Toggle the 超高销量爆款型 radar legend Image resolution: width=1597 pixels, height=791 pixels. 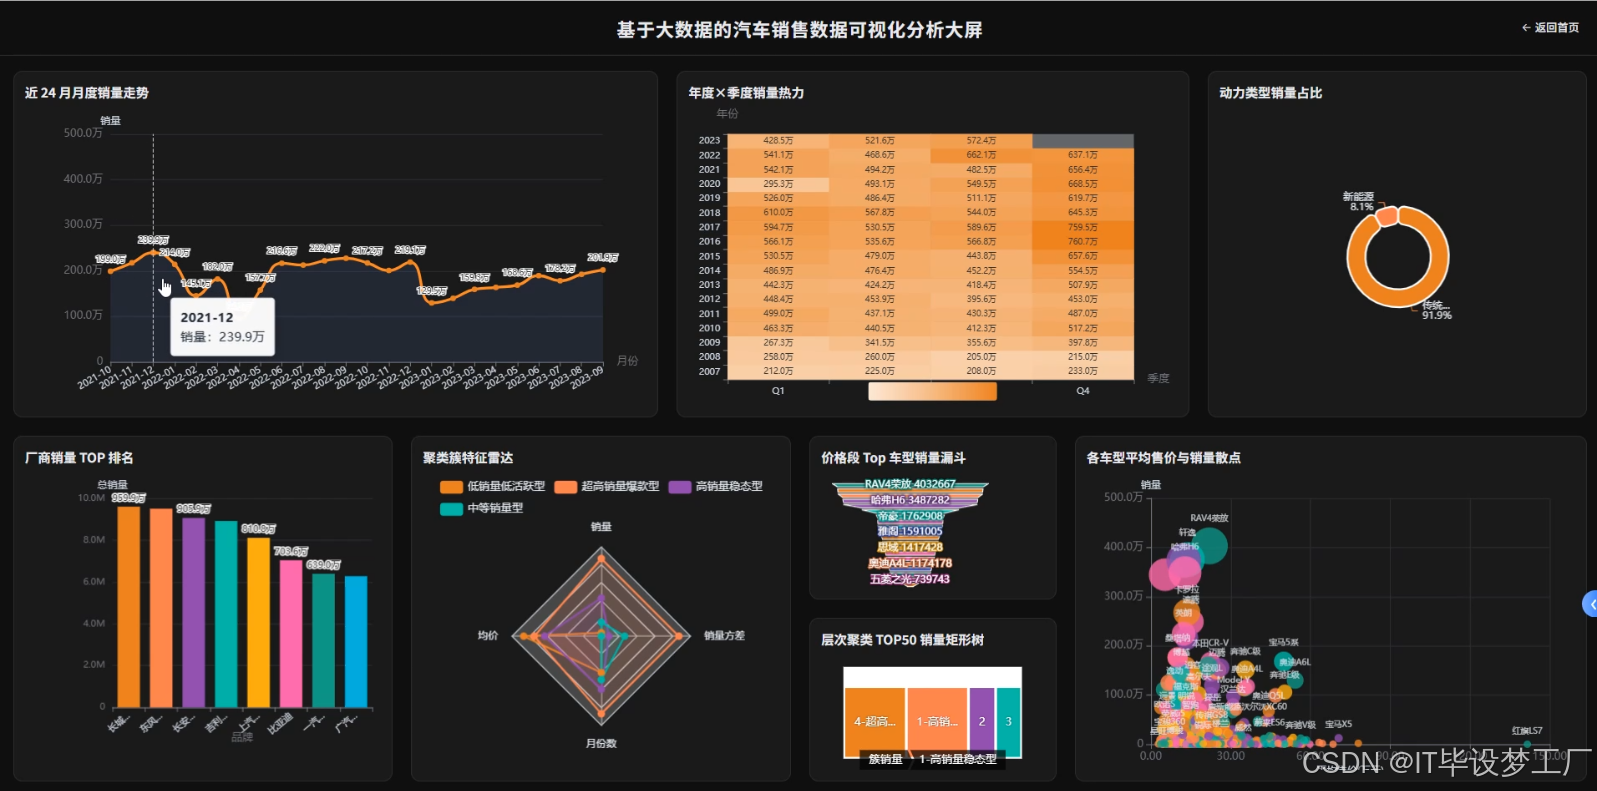pyautogui.click(x=607, y=486)
